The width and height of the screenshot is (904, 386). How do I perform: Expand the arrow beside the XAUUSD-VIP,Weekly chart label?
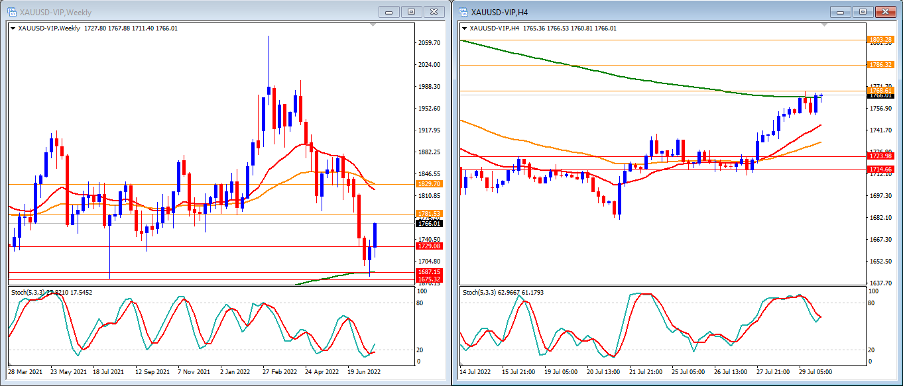(13, 28)
